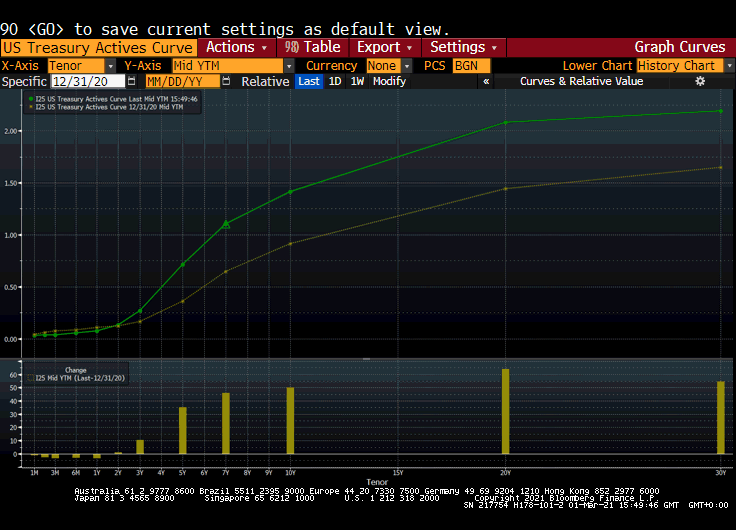Image resolution: width=736 pixels, height=530 pixels.
Task: Click the History Chart field
Action: click(680, 66)
